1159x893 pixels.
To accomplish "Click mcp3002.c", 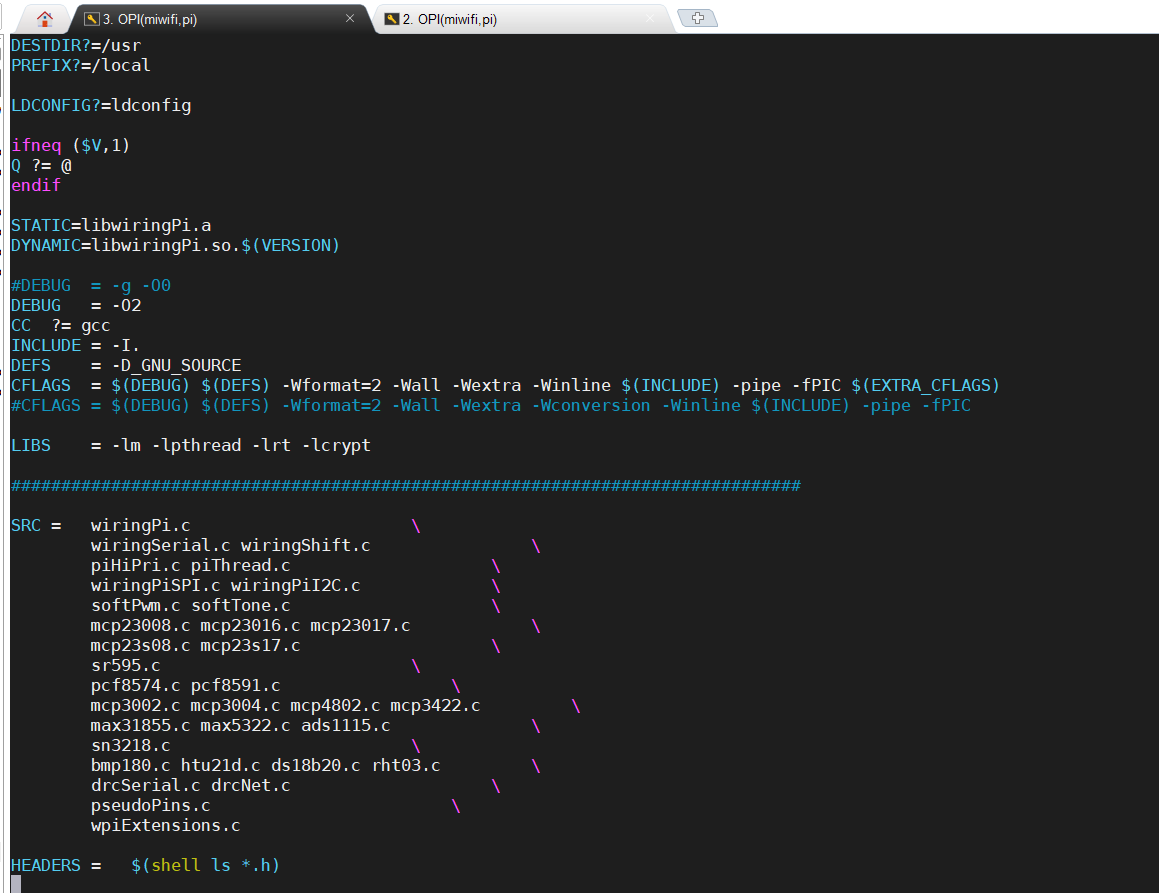I will pos(135,704).
